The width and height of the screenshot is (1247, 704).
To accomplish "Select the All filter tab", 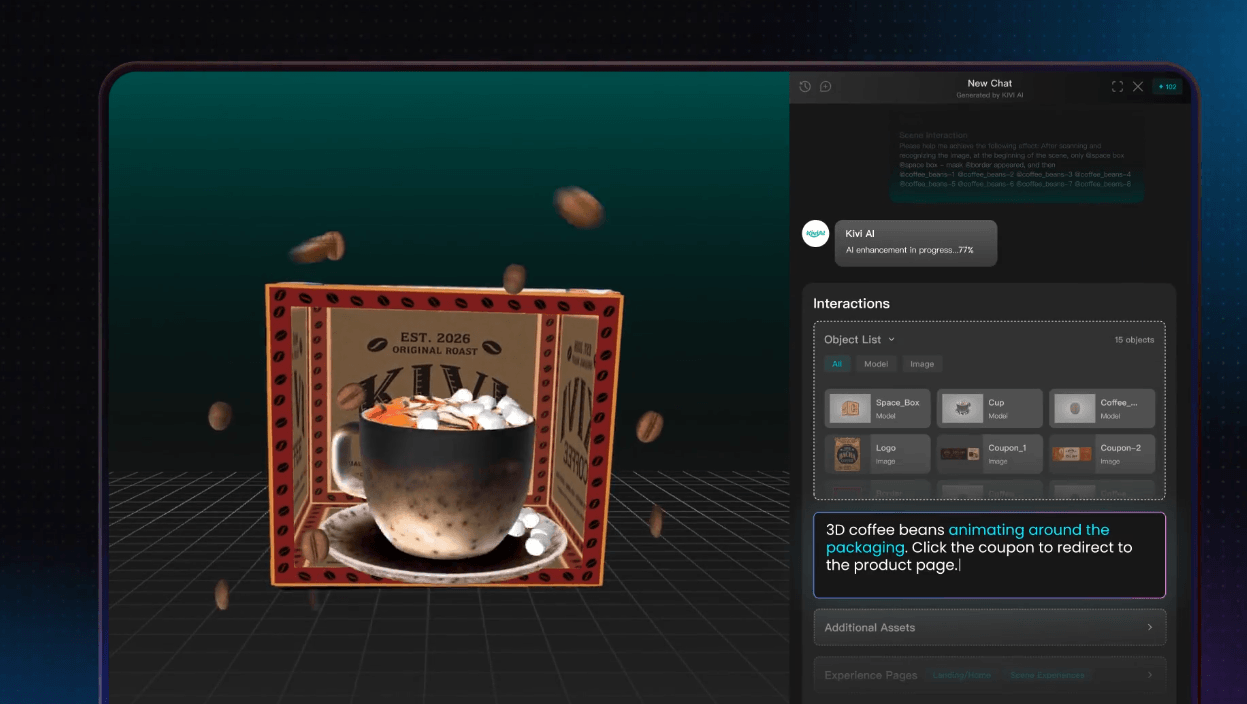I will click(x=837, y=364).
